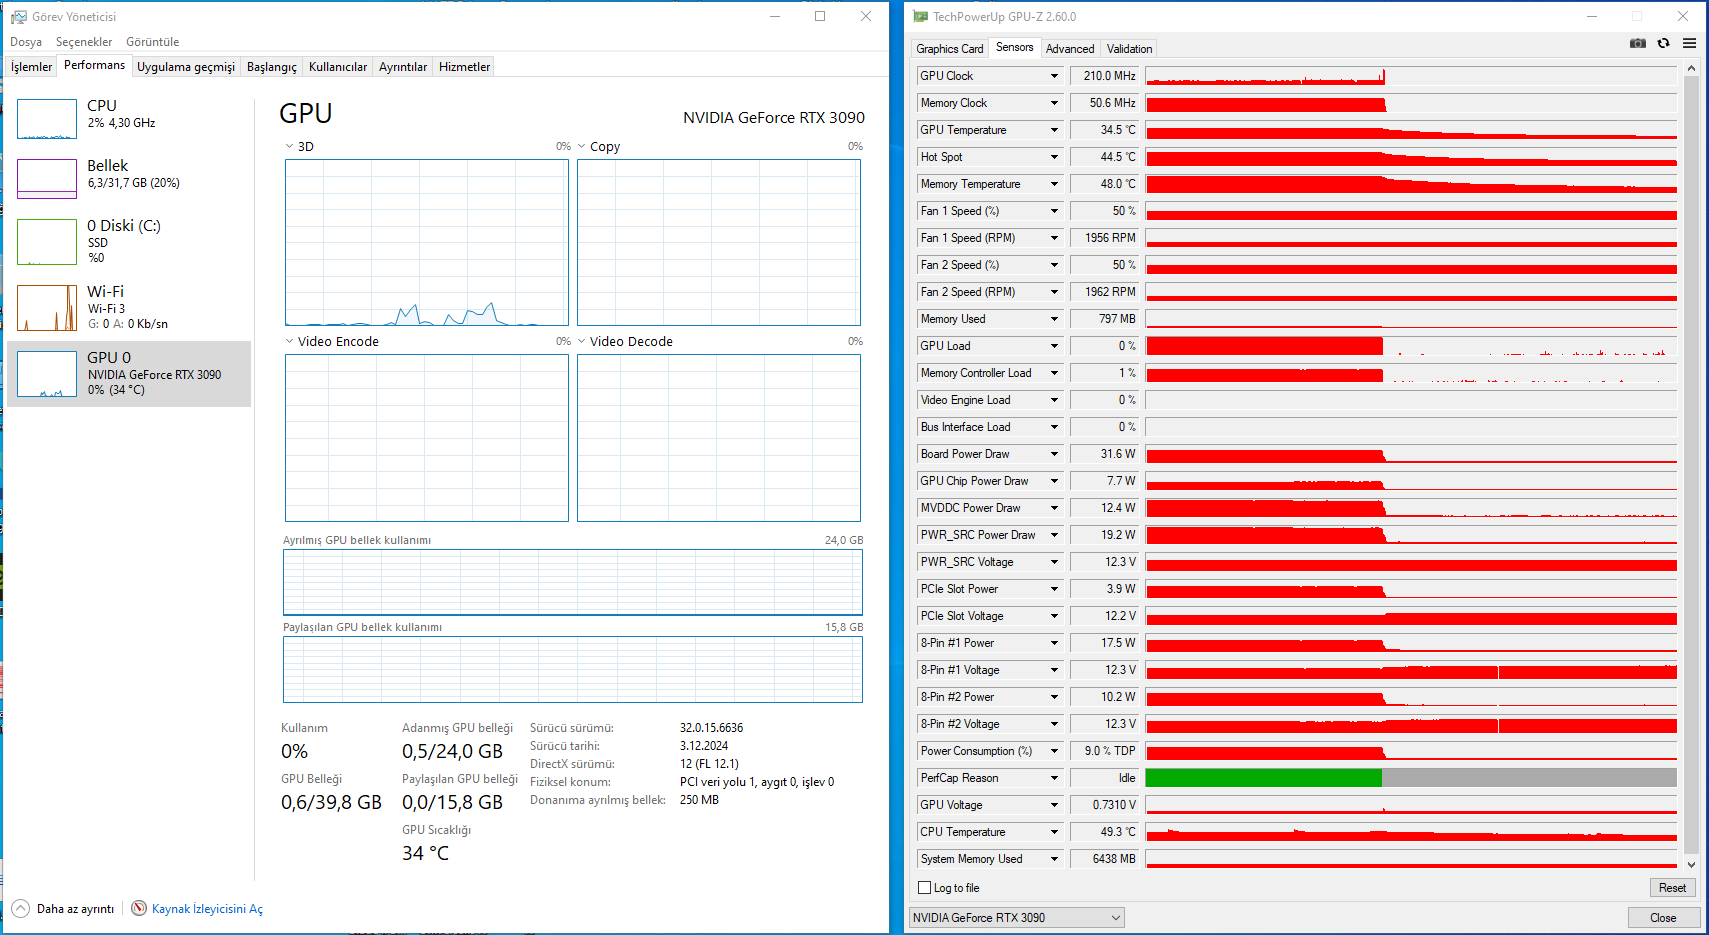The width and height of the screenshot is (1709, 935).
Task: Click the Kaynak İzleyicisi icon
Action: [x=139, y=908]
